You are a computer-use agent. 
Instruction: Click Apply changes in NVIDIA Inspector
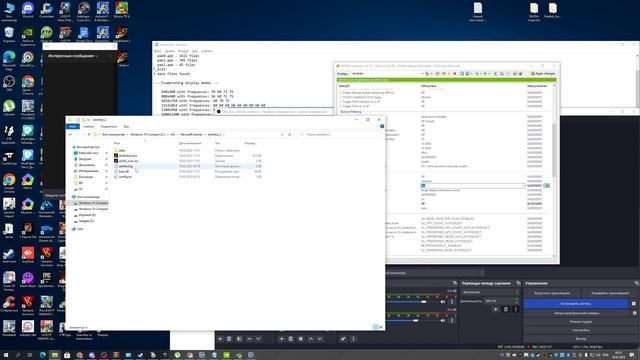[x=543, y=73]
